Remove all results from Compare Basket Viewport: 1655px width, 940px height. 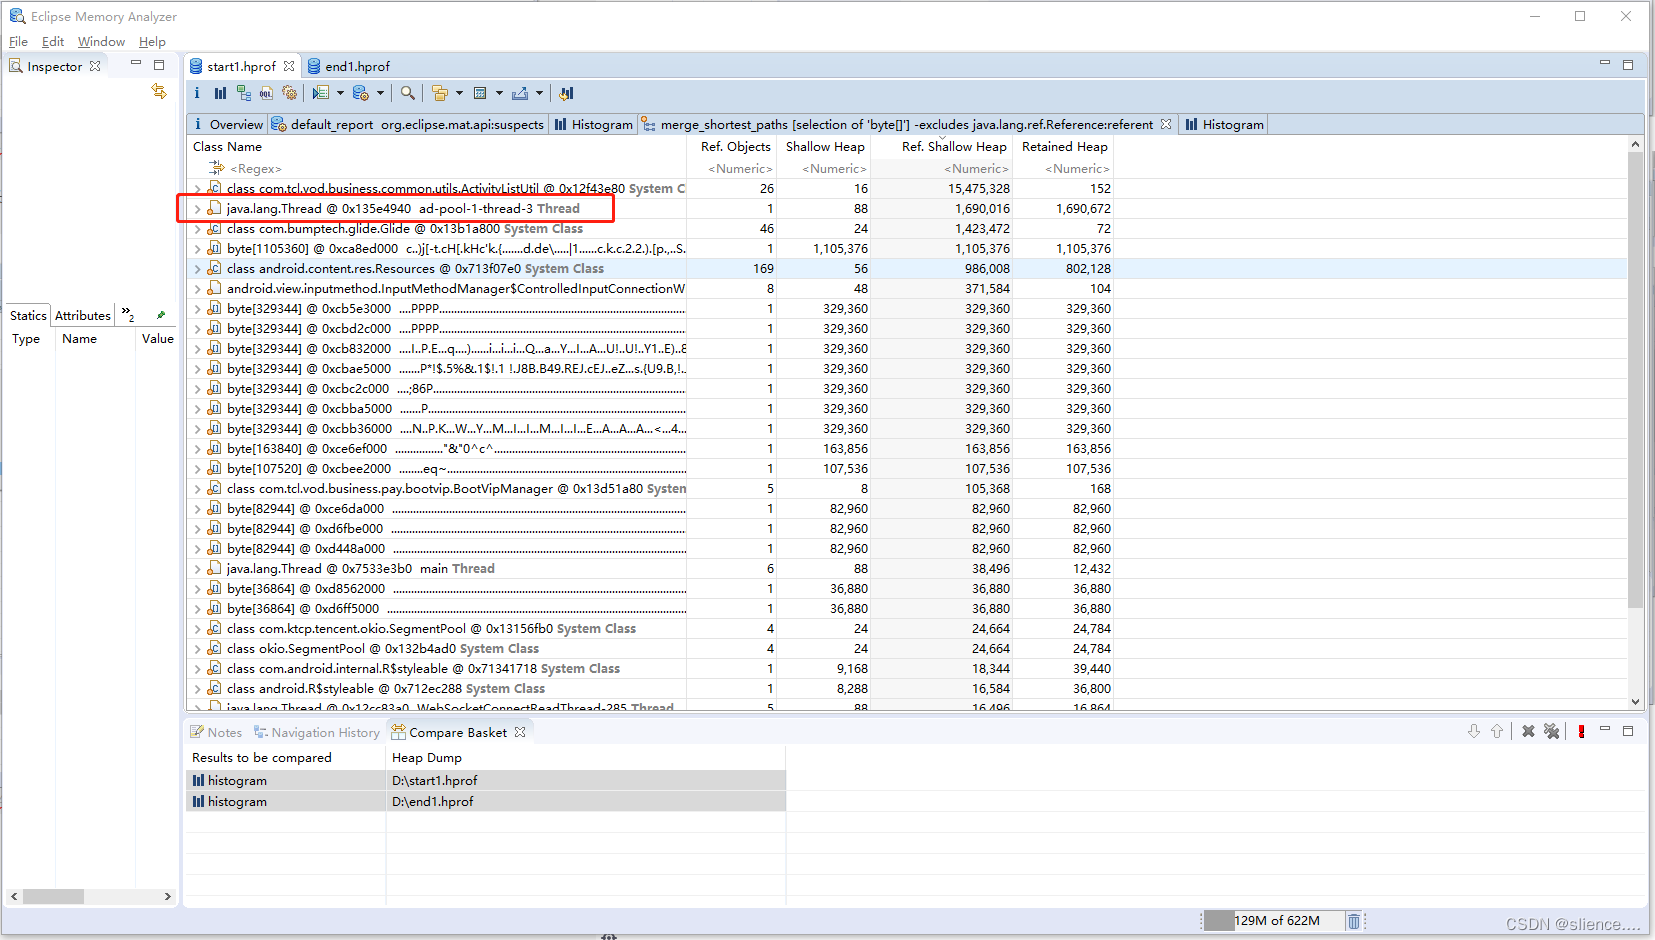[x=1552, y=731]
